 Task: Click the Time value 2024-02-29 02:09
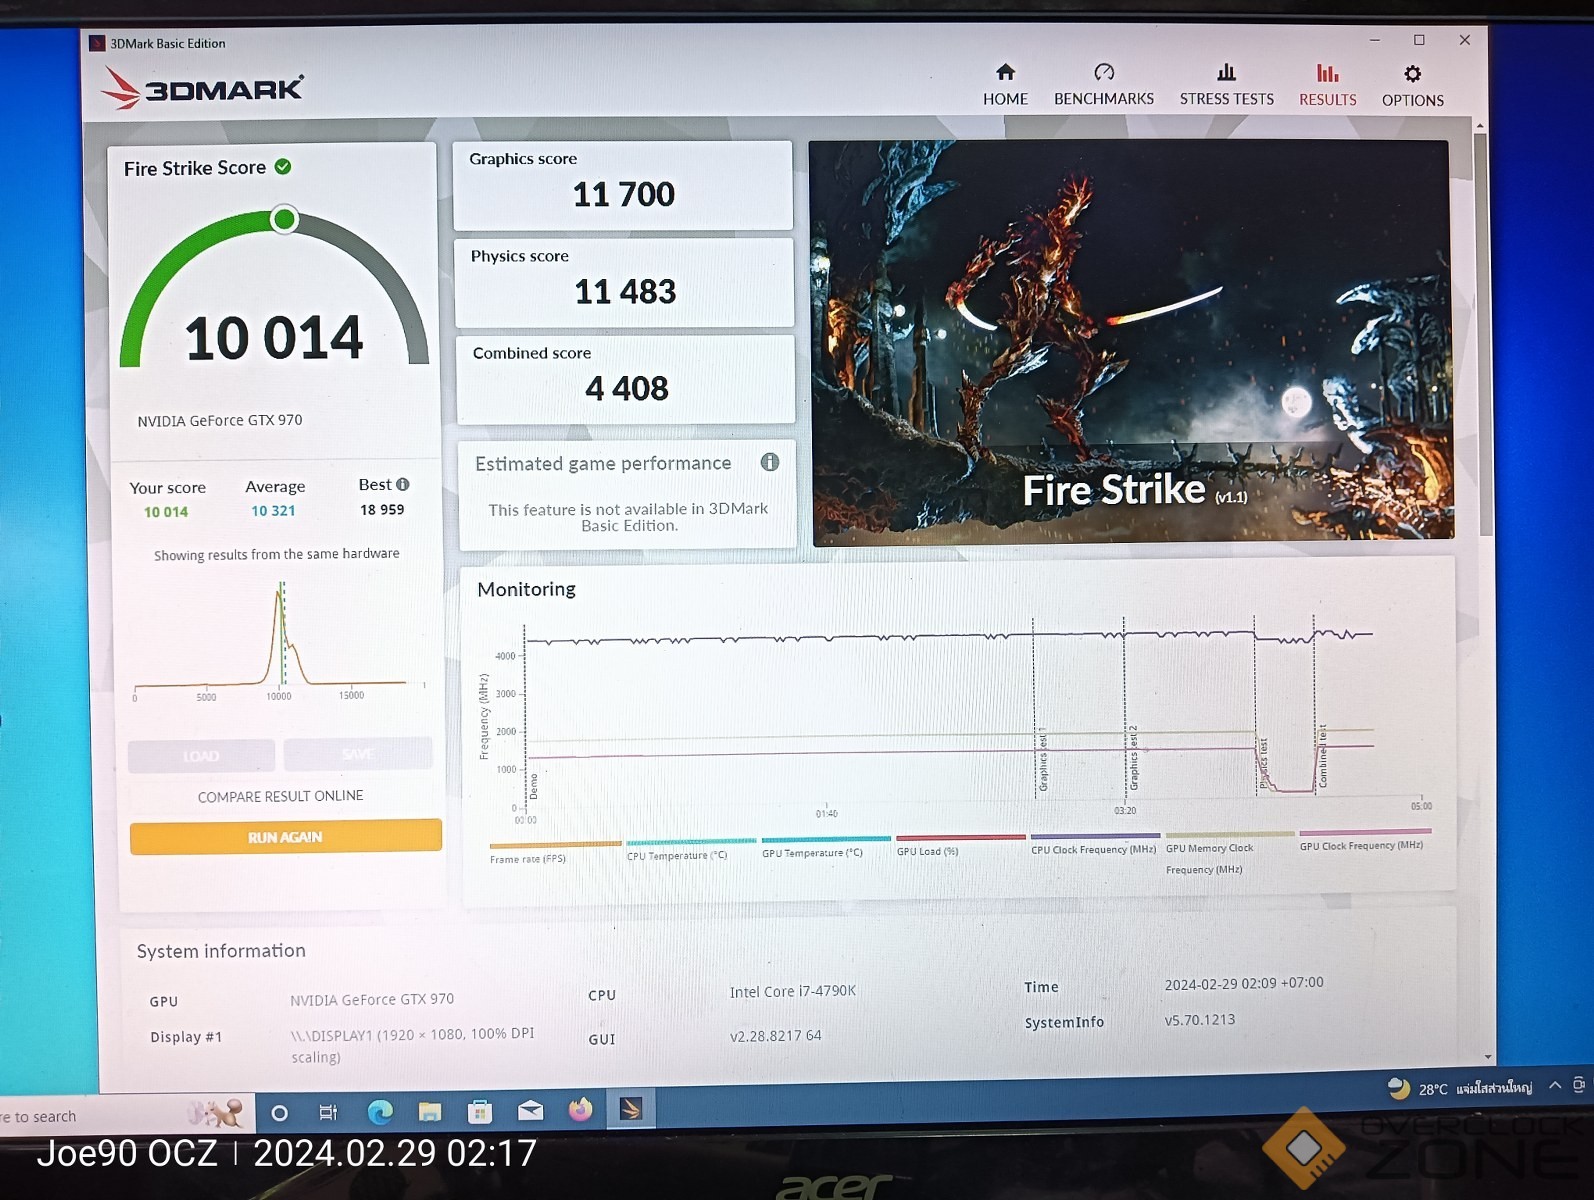click(1243, 983)
